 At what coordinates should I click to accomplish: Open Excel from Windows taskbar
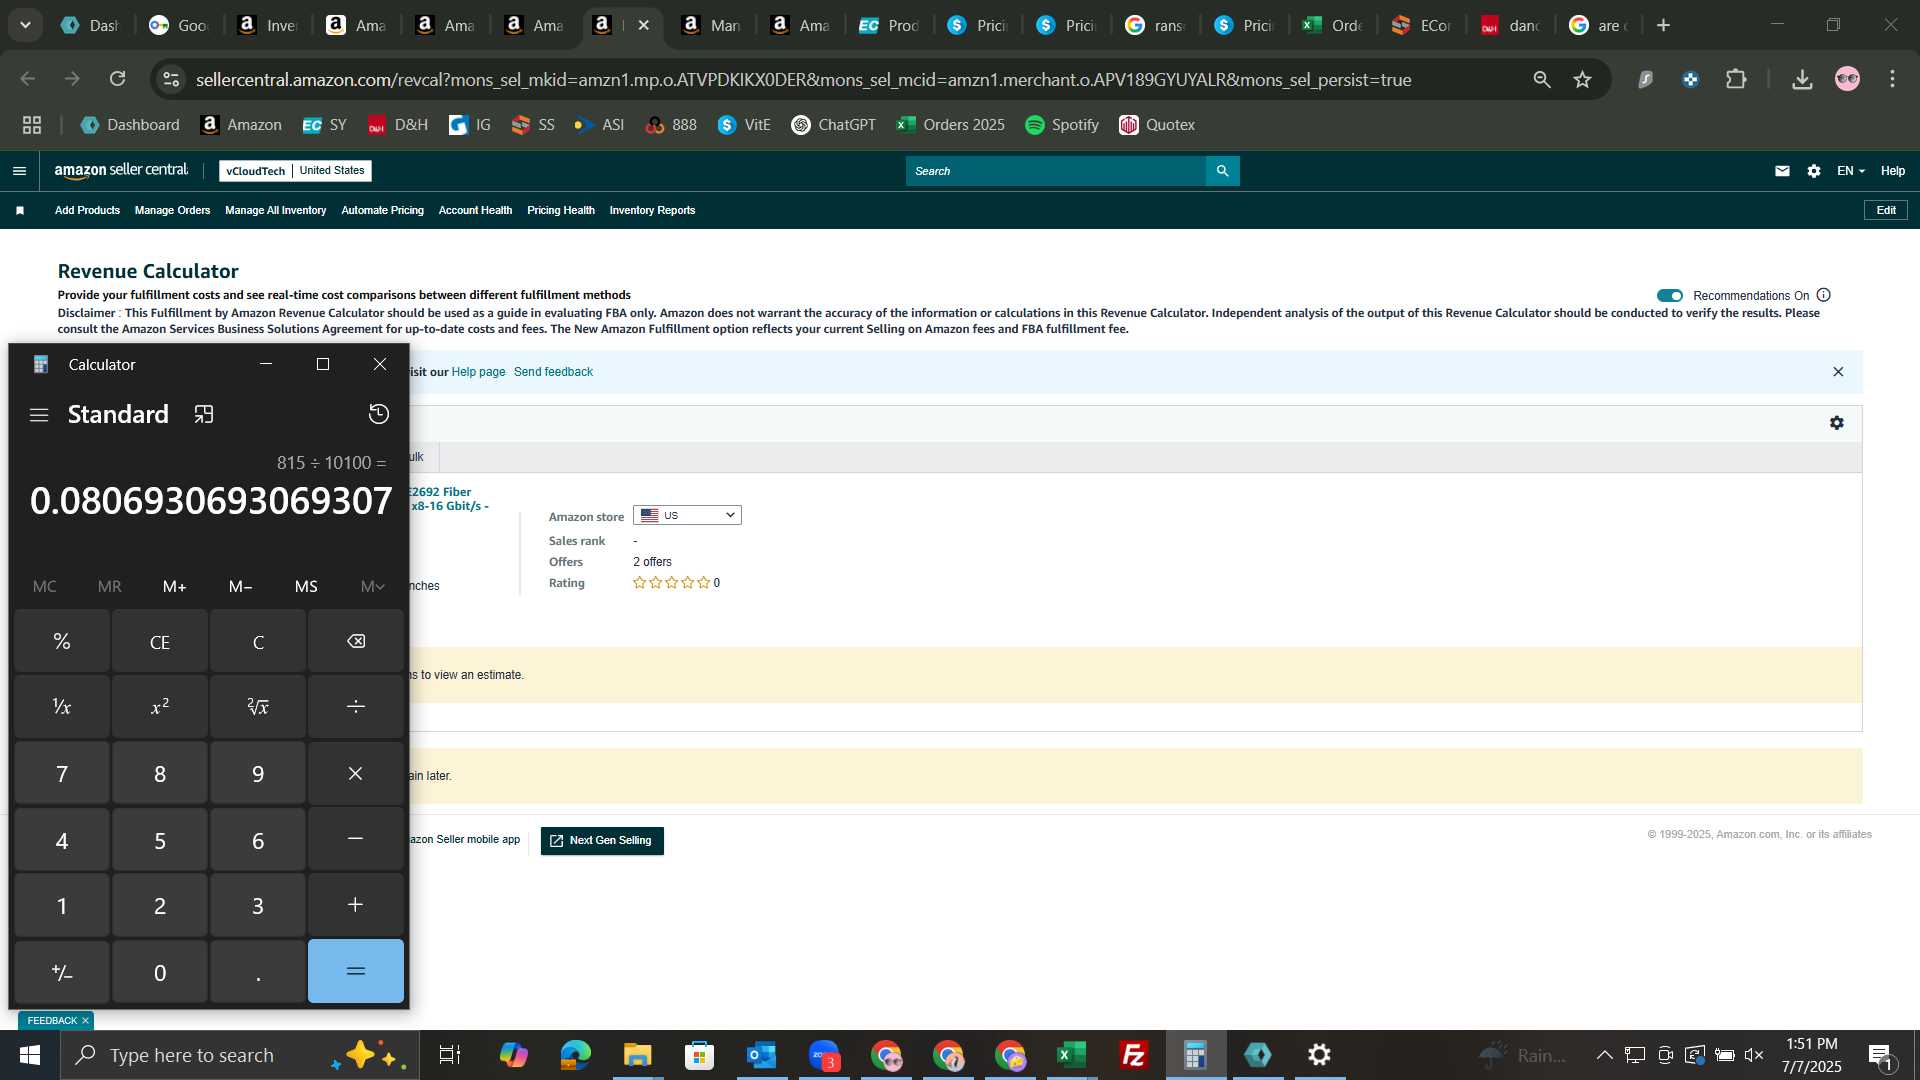tap(1071, 1055)
